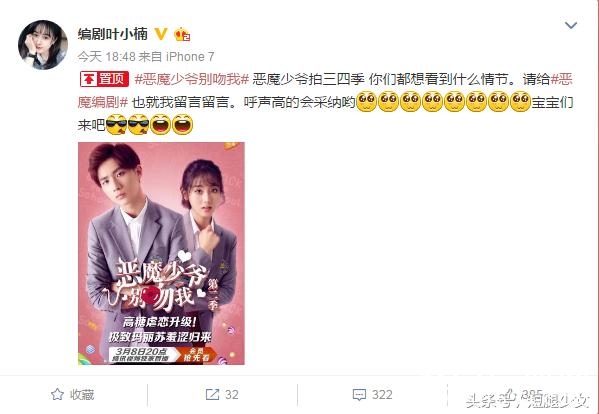This screenshot has width=599, height=414.
Task: Open hashtag #恶魔少爷别吻我#
Action: 192,79
